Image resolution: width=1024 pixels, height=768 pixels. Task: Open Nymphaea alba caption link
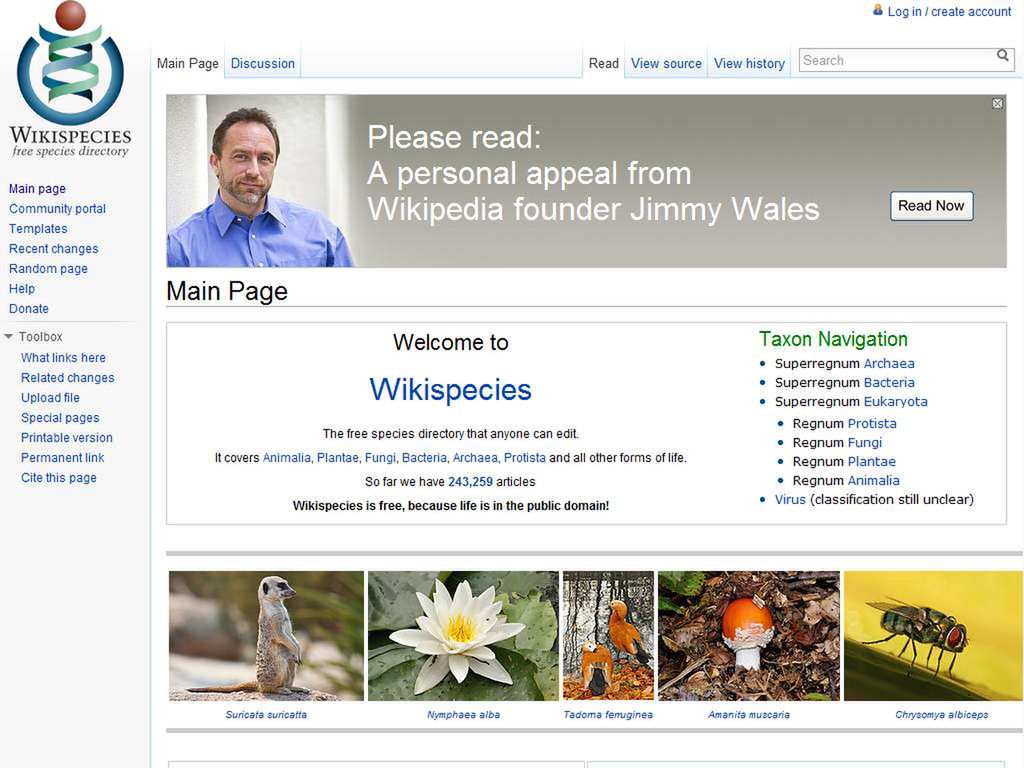click(x=464, y=715)
